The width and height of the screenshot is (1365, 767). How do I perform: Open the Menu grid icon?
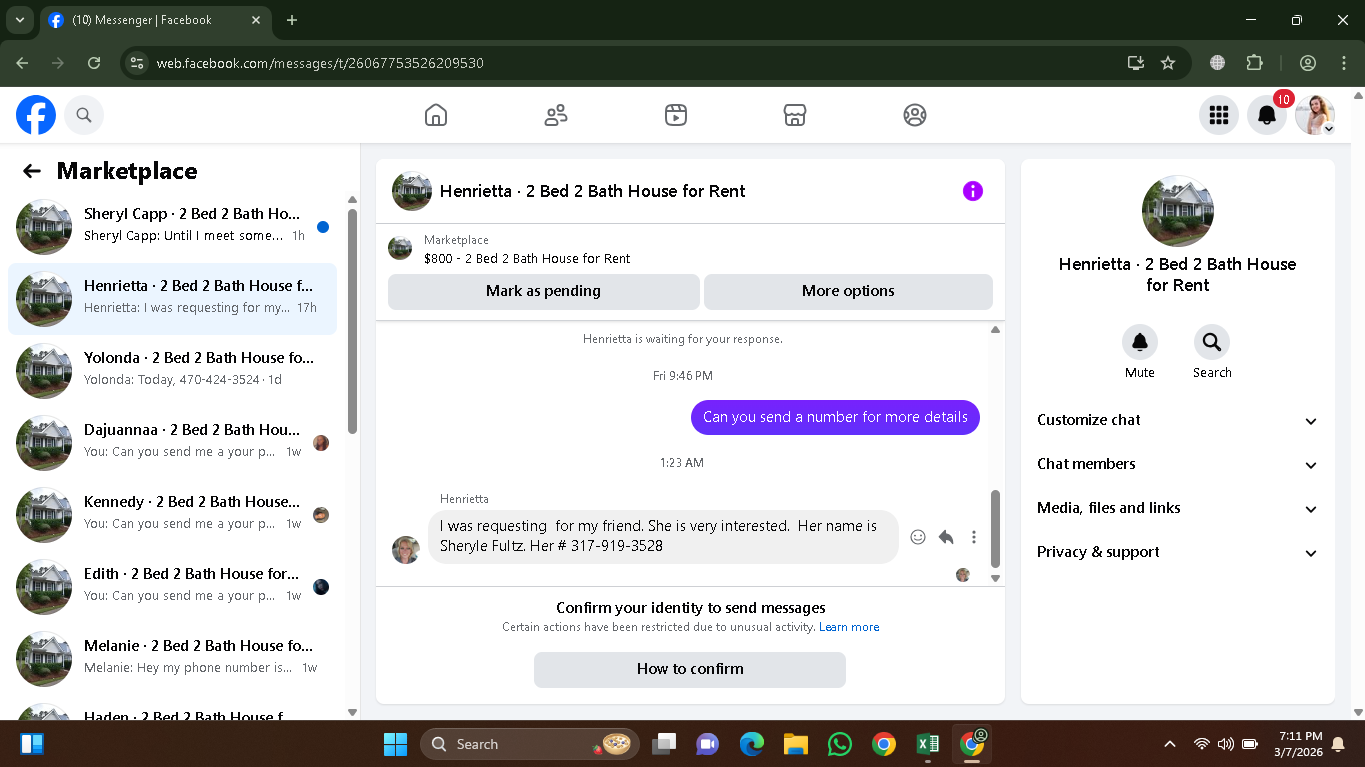pyautogui.click(x=1219, y=115)
